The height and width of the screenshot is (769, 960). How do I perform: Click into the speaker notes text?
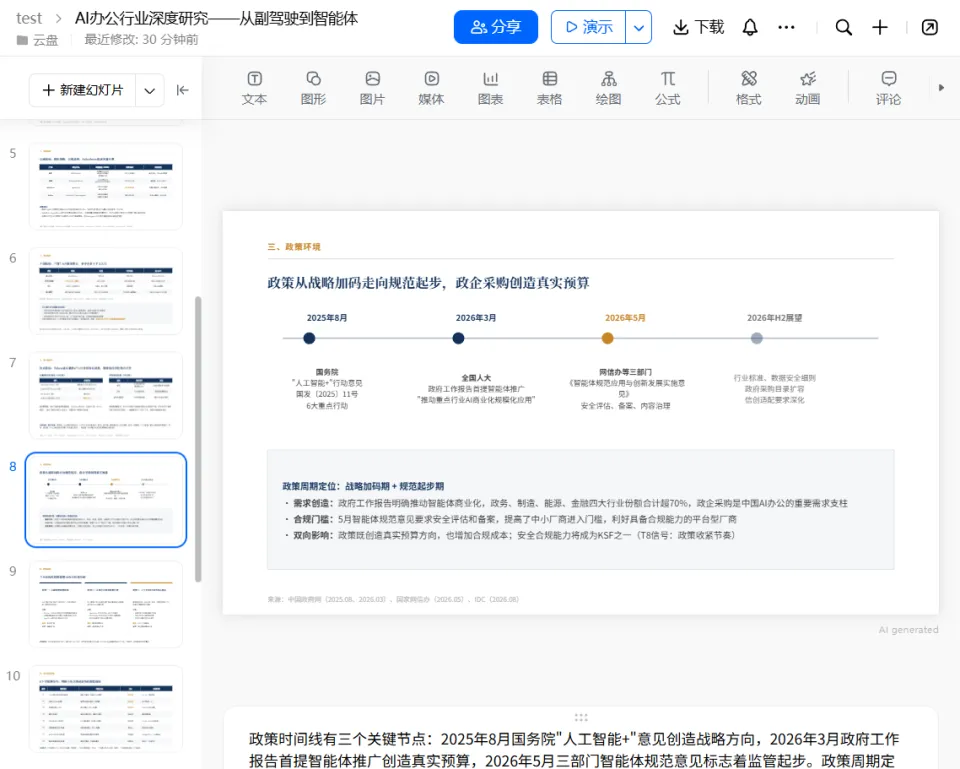click(x=574, y=749)
